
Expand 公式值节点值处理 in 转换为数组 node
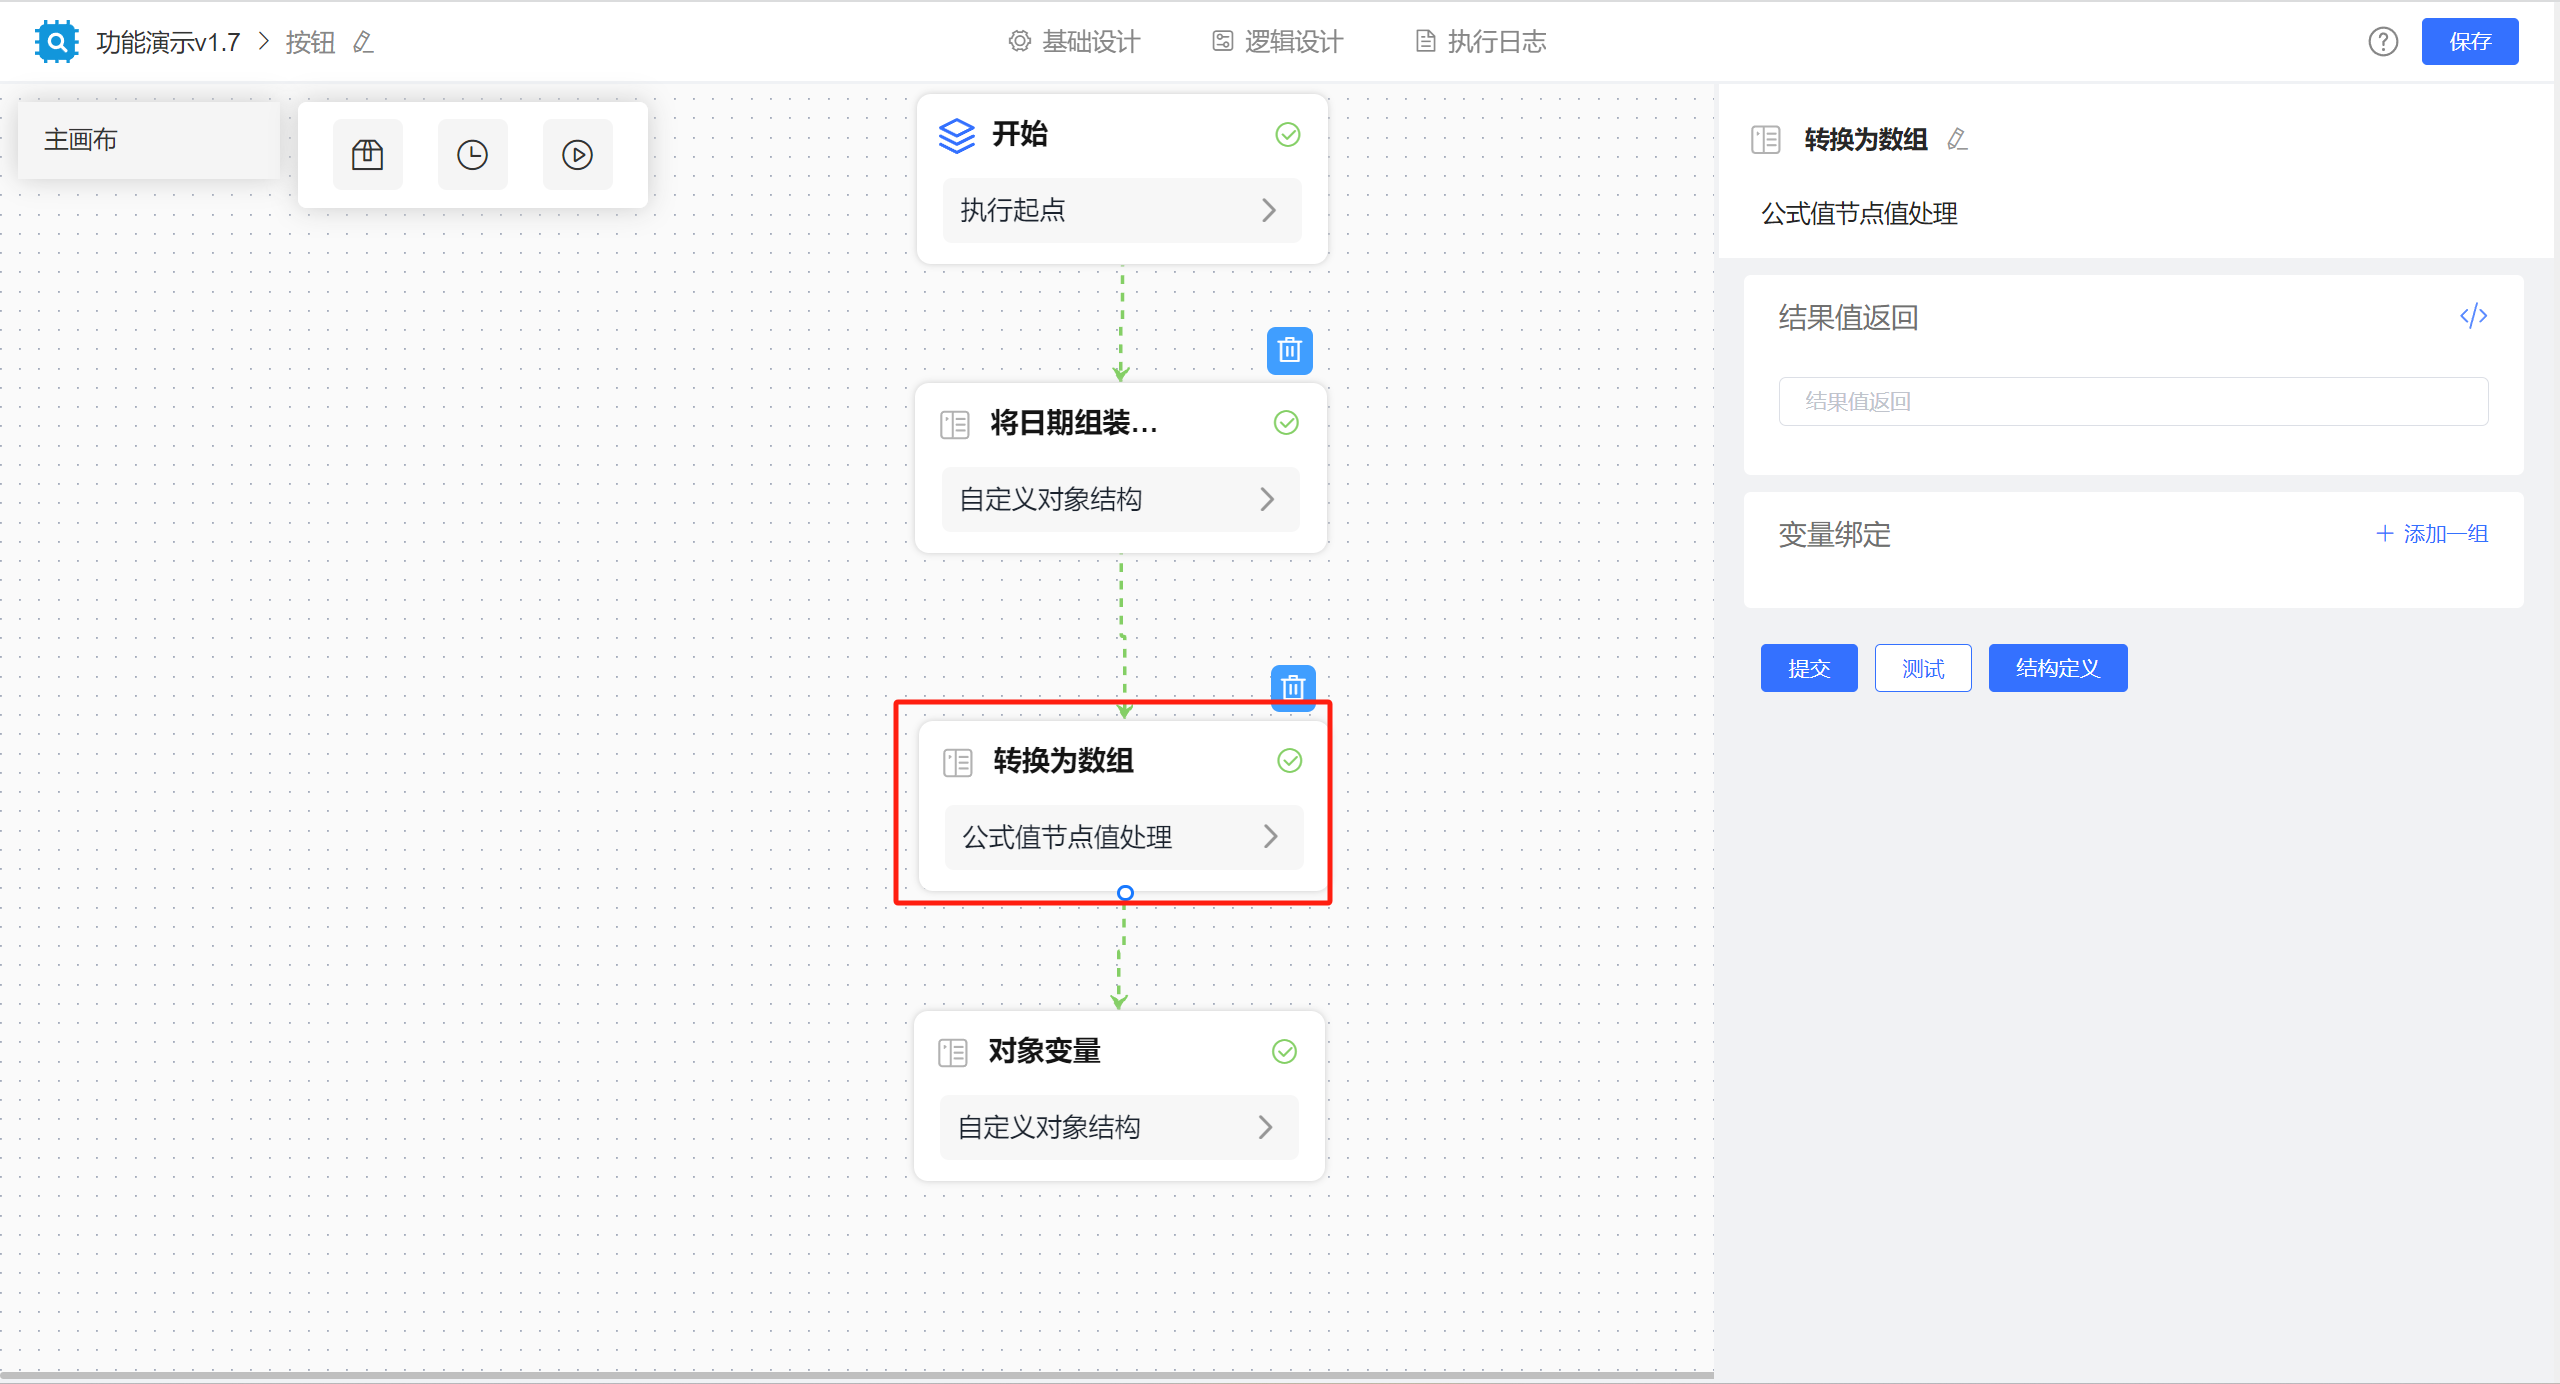[x=1270, y=838]
